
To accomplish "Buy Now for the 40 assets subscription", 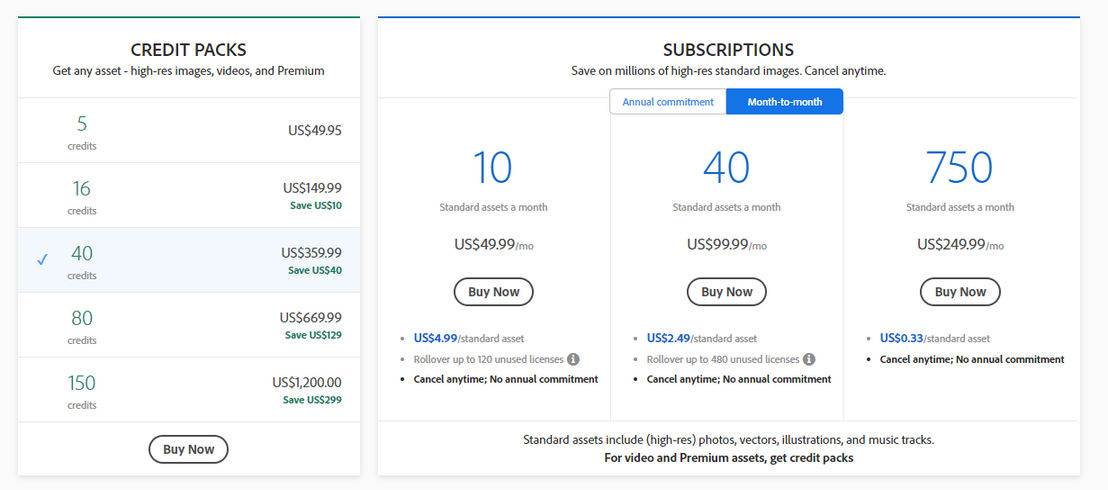I will (726, 292).
